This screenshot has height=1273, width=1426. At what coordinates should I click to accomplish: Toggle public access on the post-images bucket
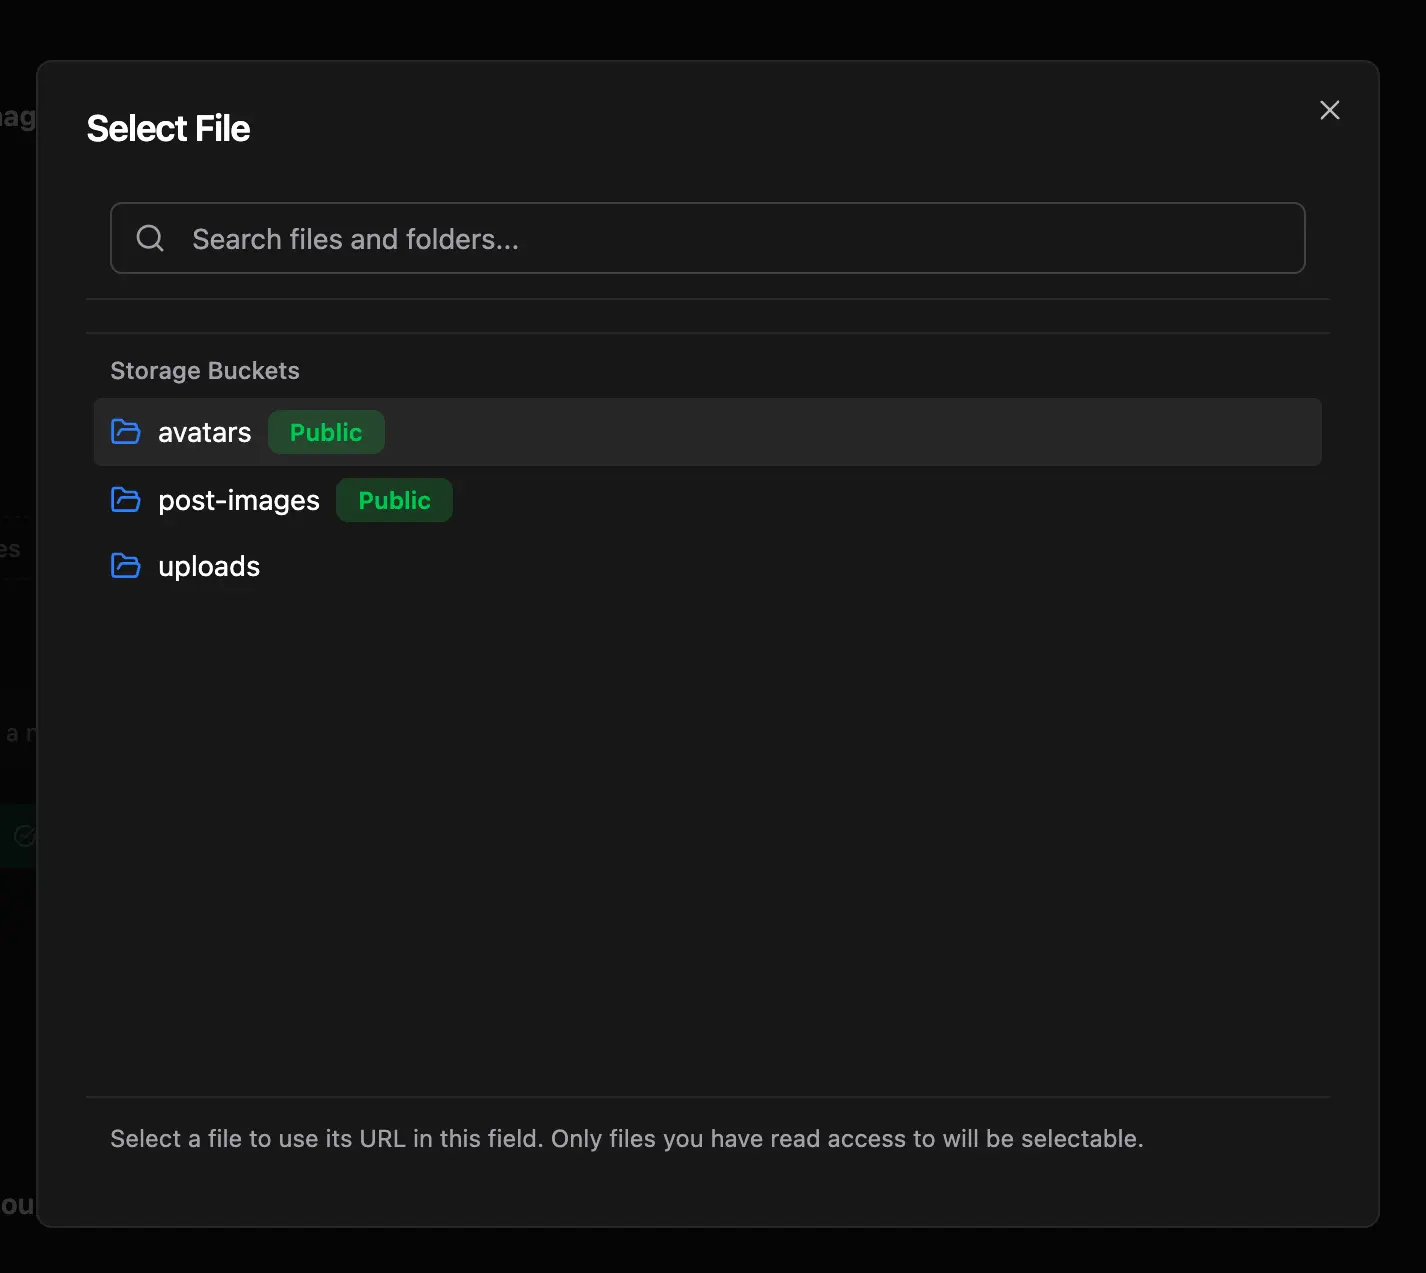[394, 500]
